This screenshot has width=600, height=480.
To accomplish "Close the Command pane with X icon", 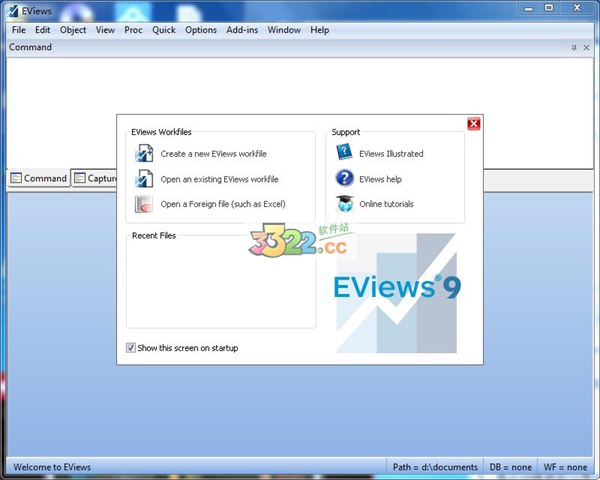I will click(586, 47).
